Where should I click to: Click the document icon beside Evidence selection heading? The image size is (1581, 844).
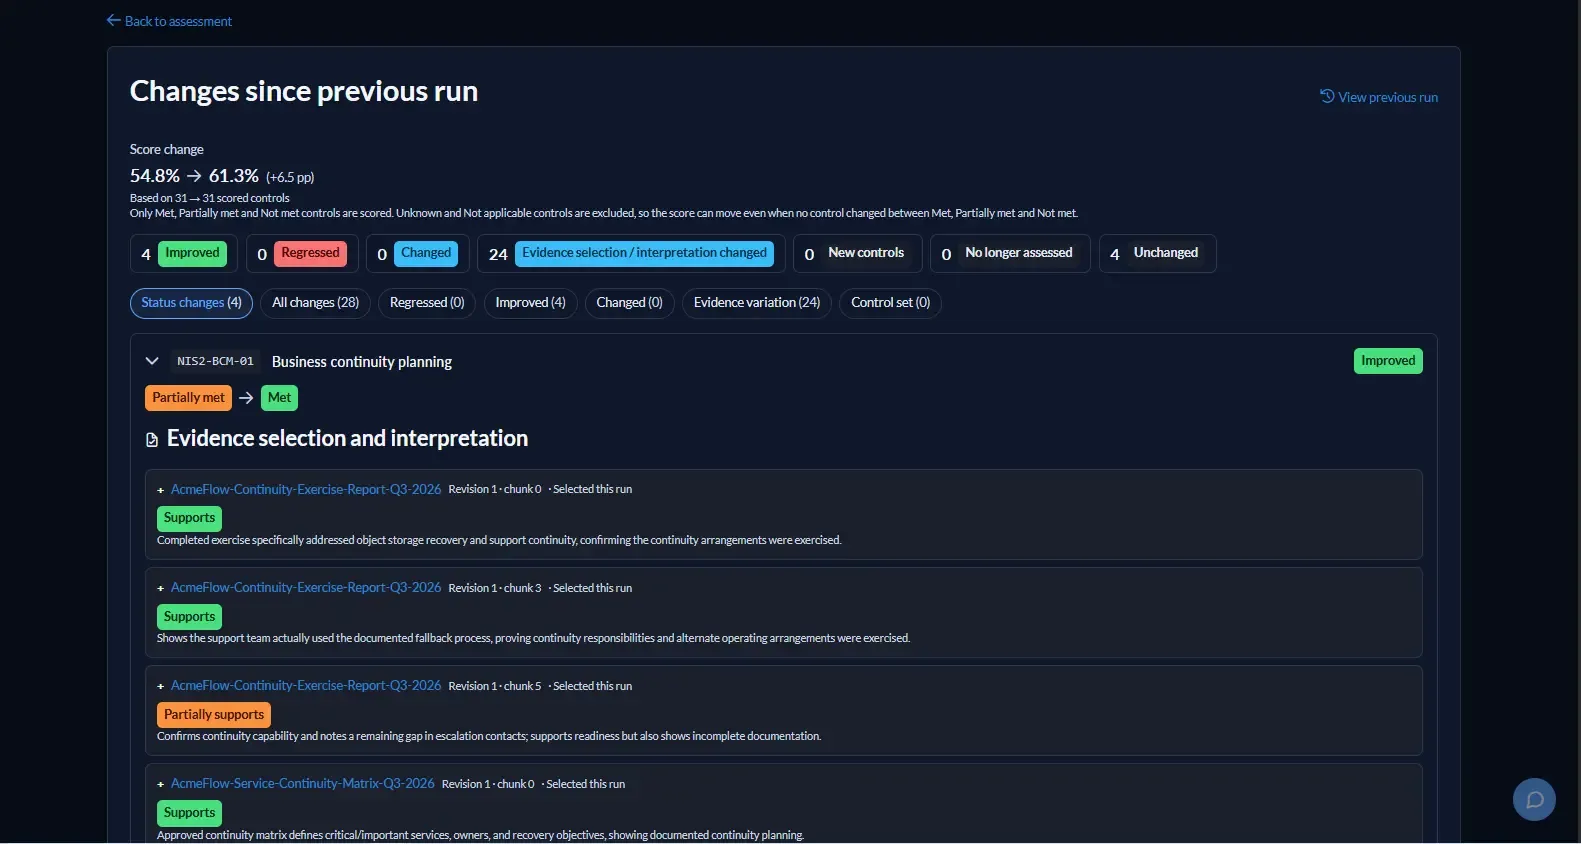point(152,440)
